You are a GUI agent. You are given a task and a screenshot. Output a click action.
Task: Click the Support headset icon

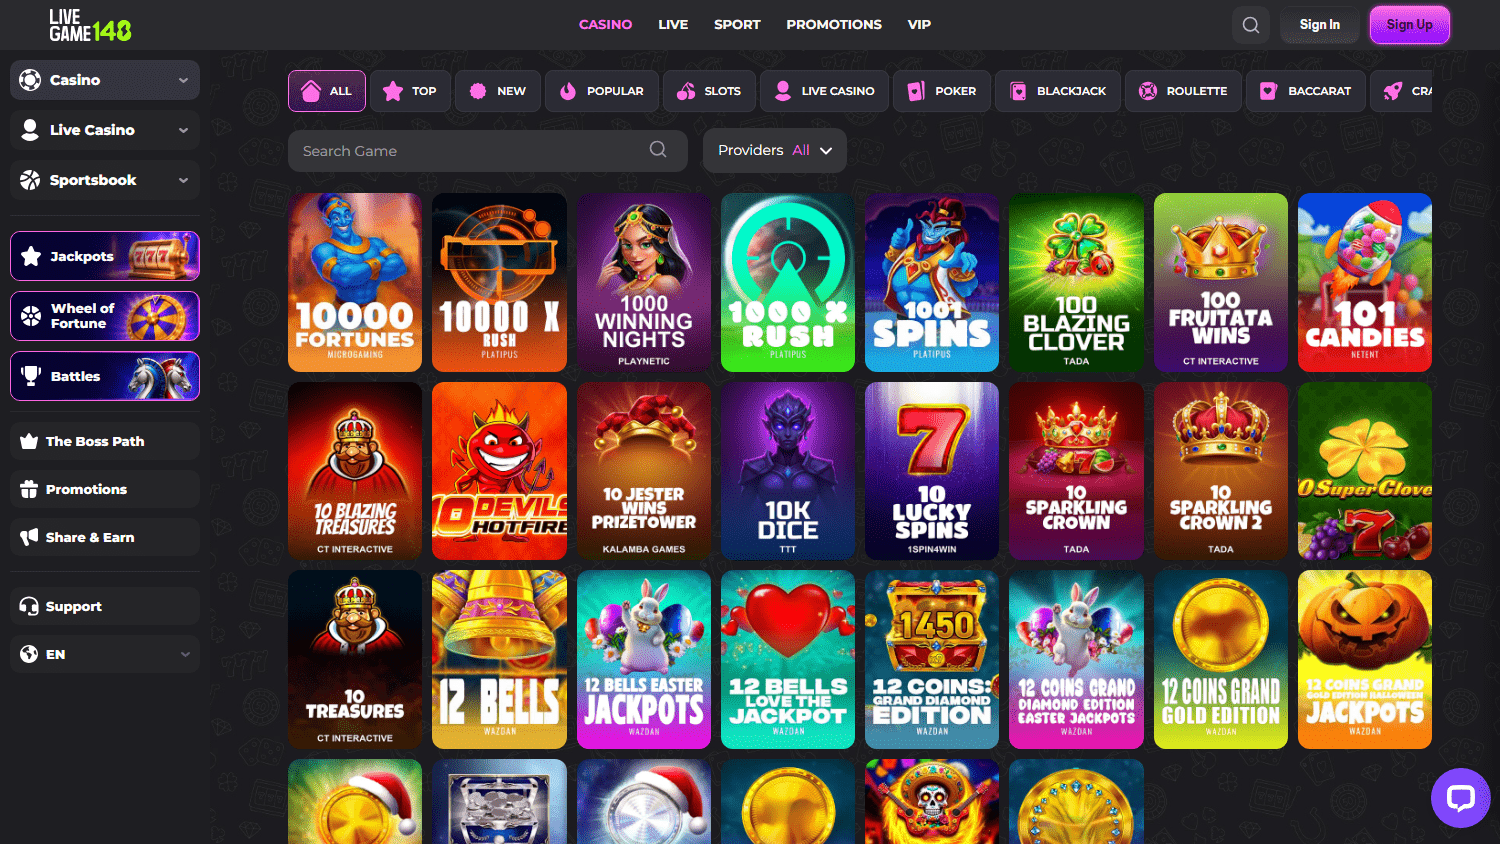point(29,606)
